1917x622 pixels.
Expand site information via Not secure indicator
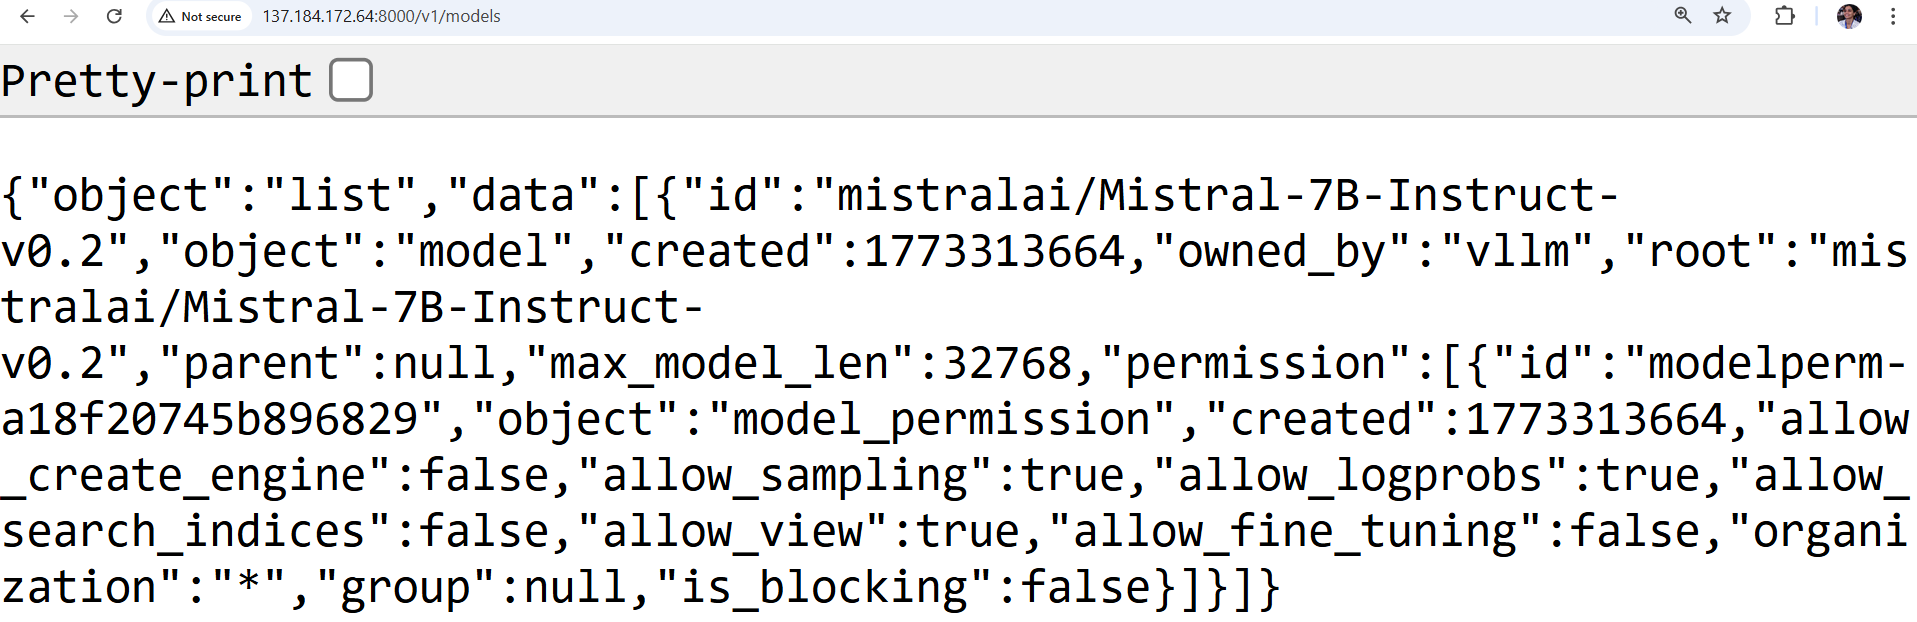pos(199,16)
